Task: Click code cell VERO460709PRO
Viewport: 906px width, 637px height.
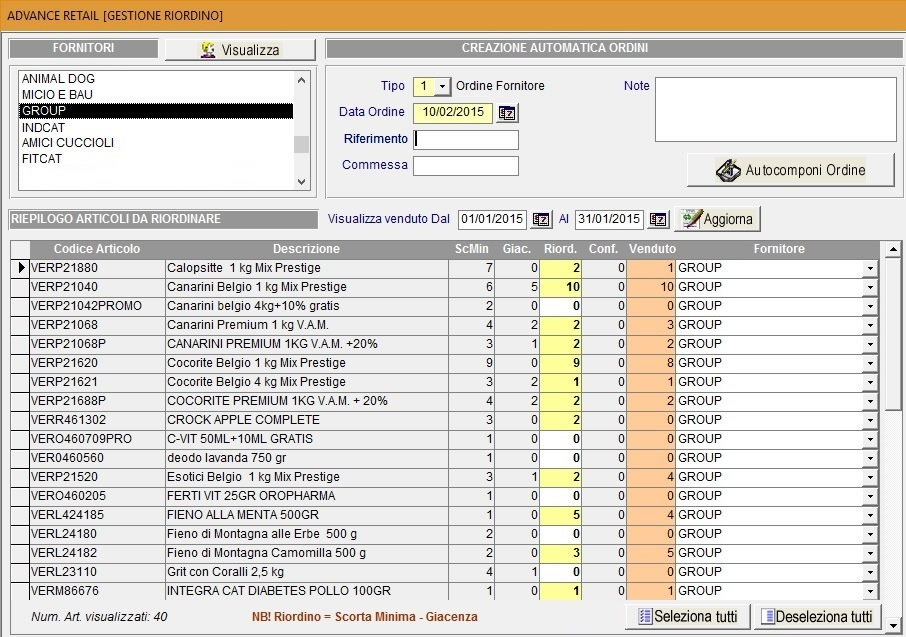Action: [97, 439]
